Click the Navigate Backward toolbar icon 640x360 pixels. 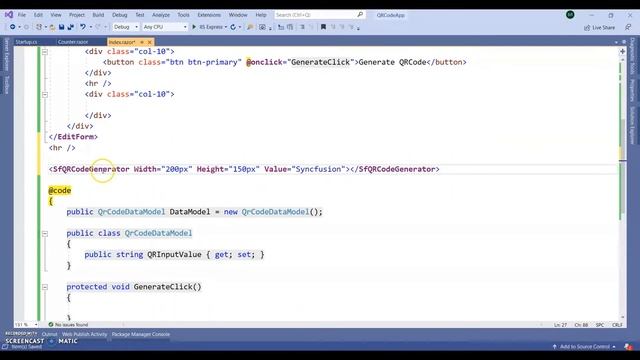tap(13, 27)
